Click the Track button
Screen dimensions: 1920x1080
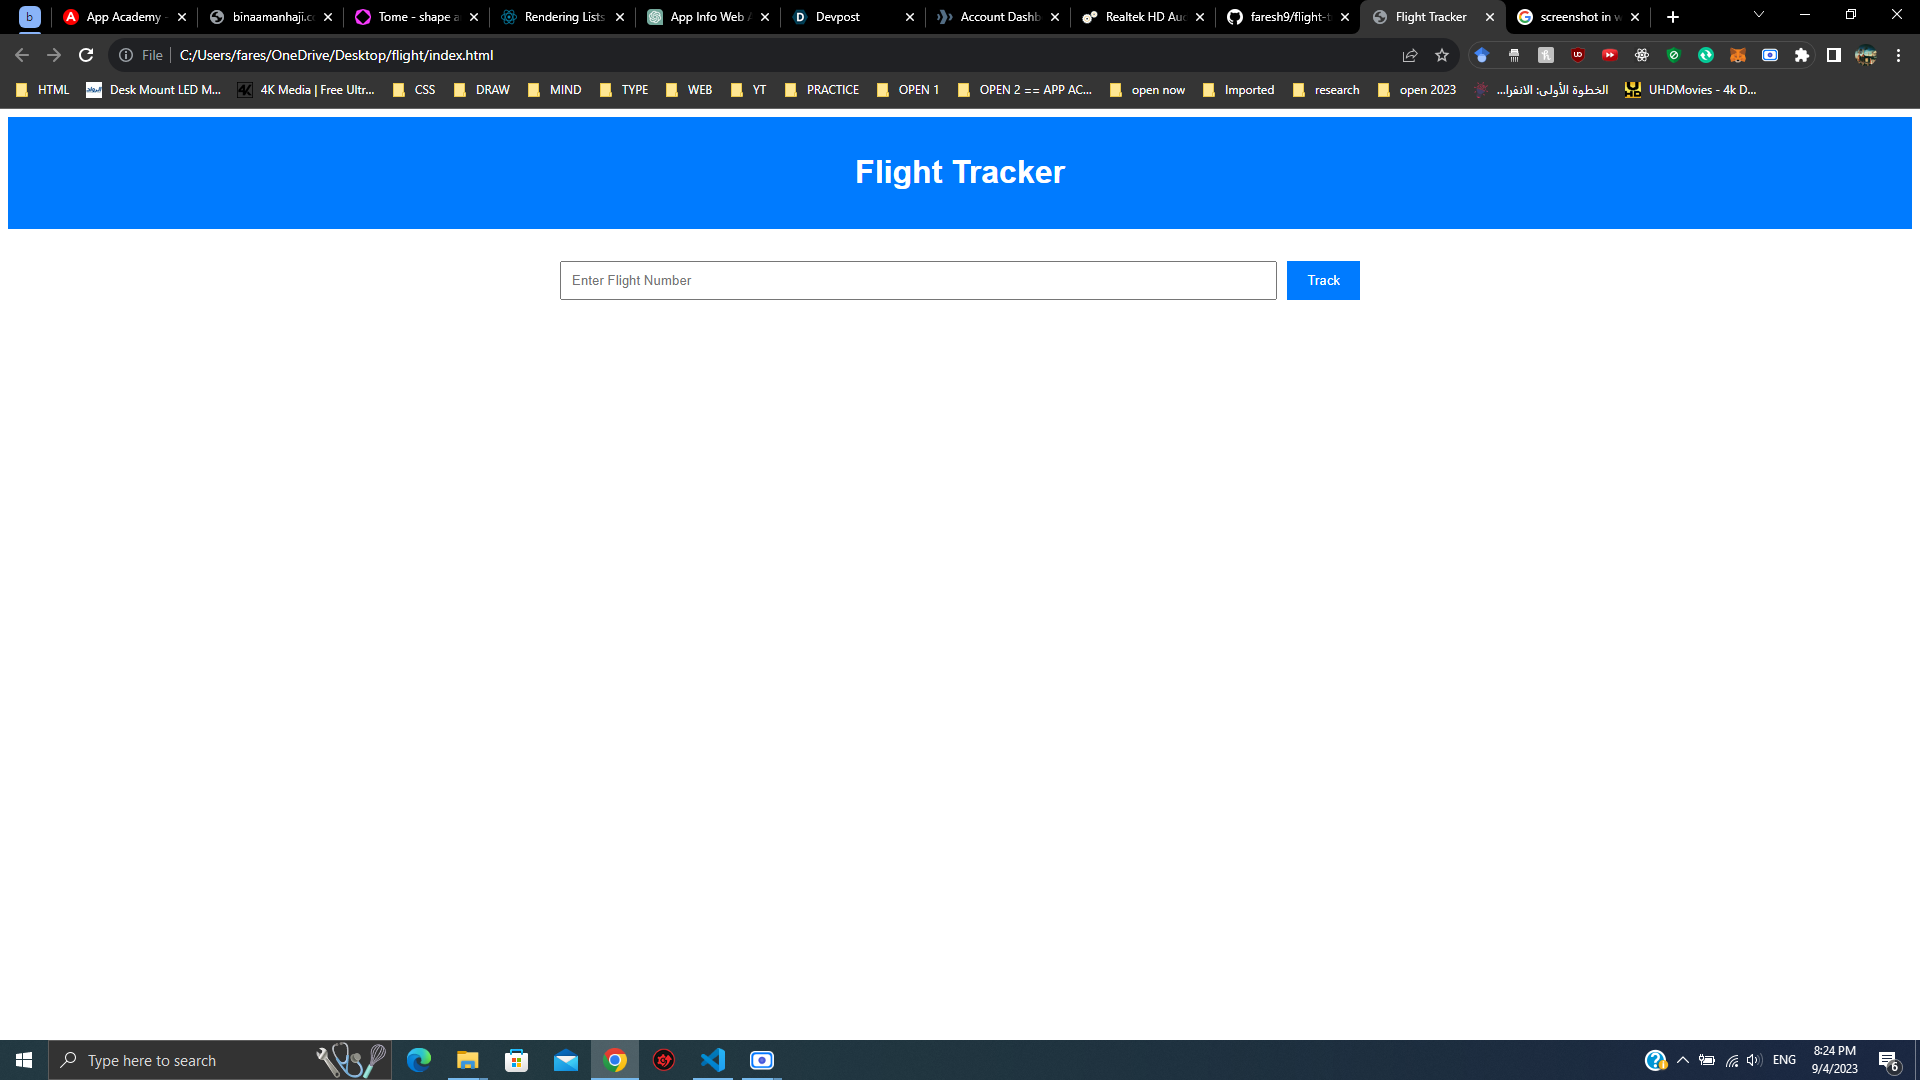(x=1322, y=280)
